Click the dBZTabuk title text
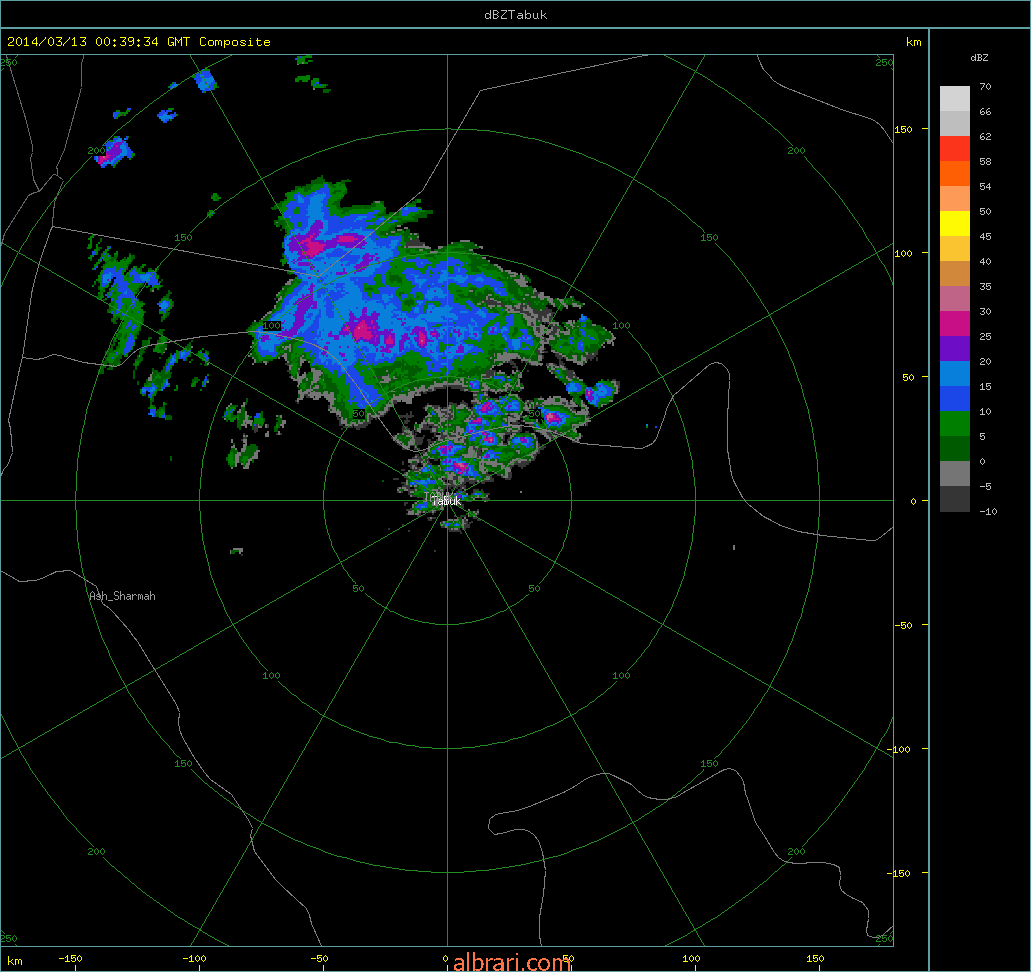This screenshot has height=972, width=1031. coord(516,15)
